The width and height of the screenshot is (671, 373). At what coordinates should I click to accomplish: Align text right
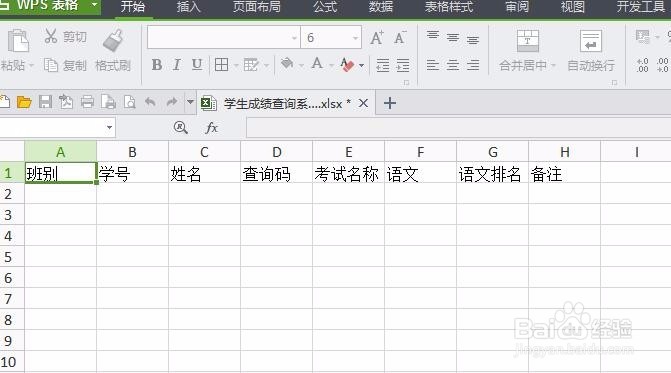(473, 65)
